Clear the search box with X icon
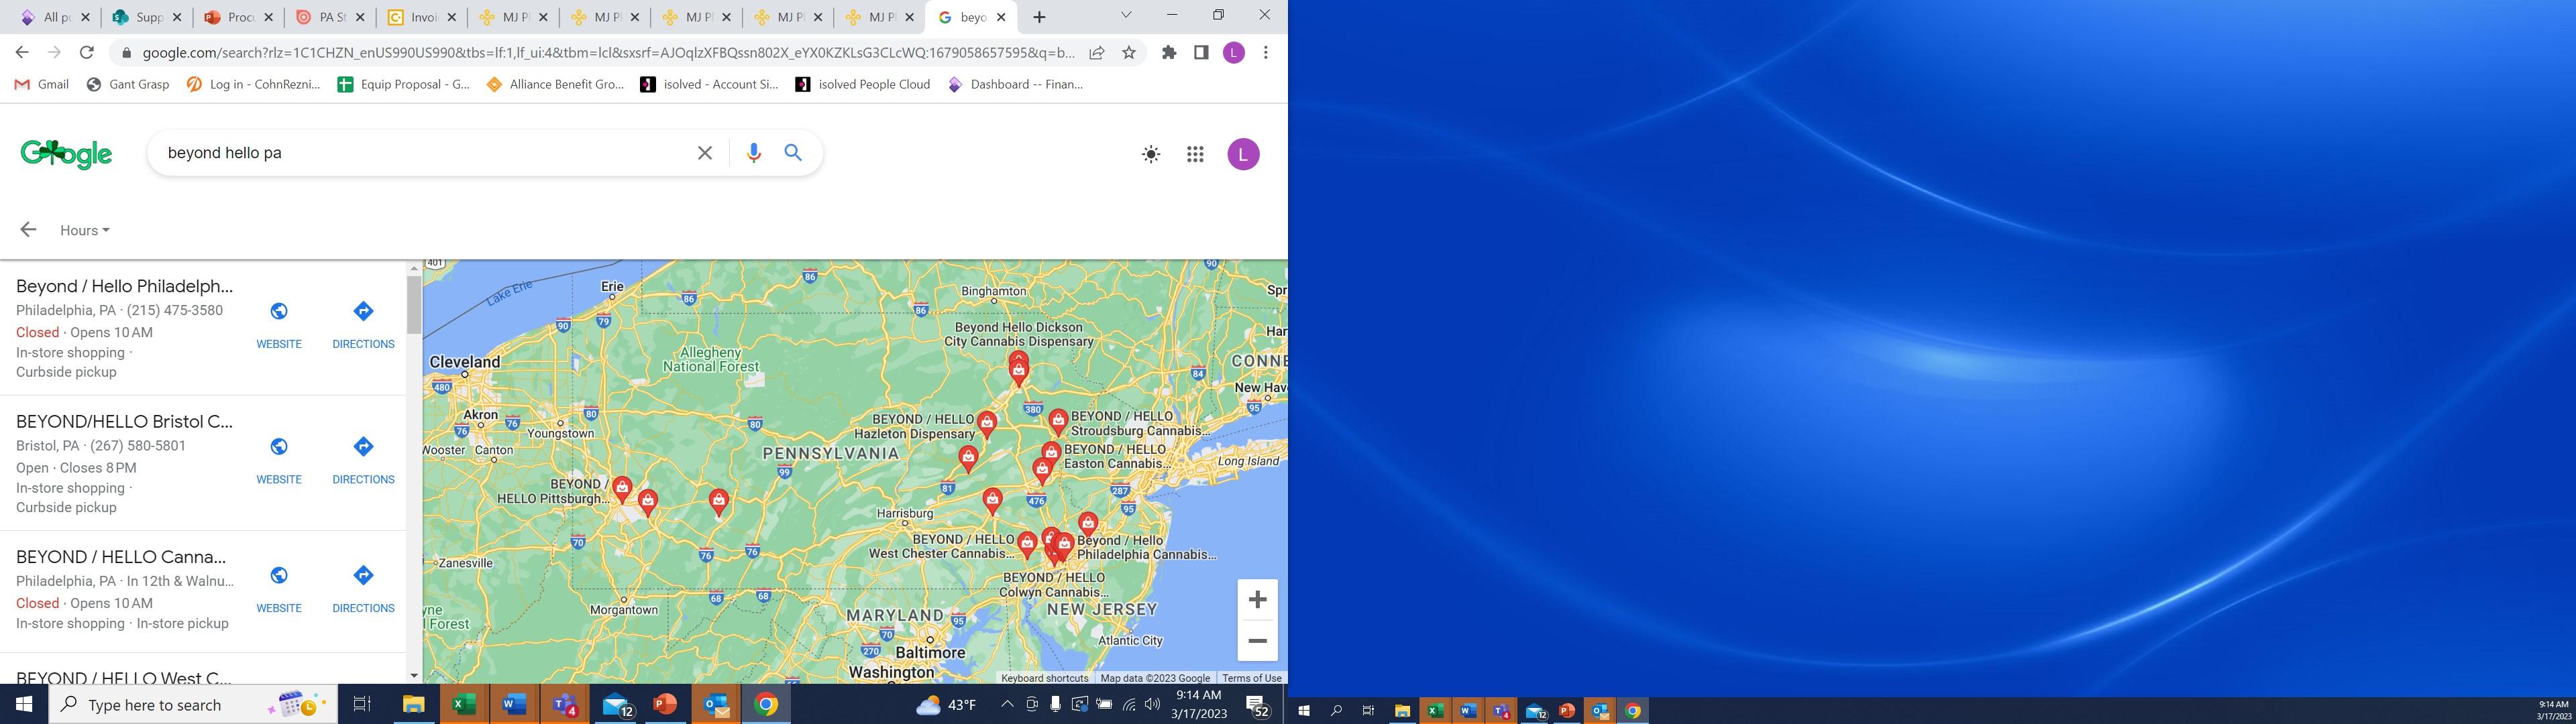Viewport: 2576px width, 724px height. pos(705,153)
